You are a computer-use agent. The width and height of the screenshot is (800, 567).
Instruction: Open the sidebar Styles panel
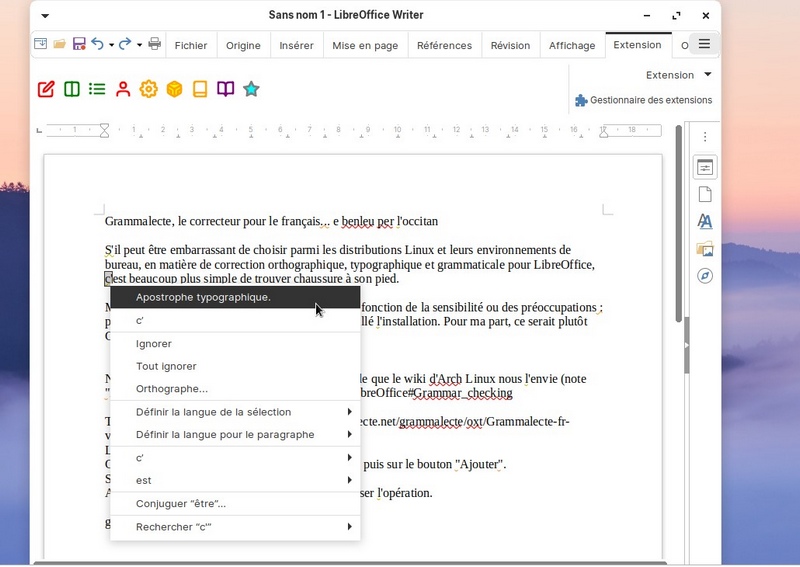tap(705, 222)
